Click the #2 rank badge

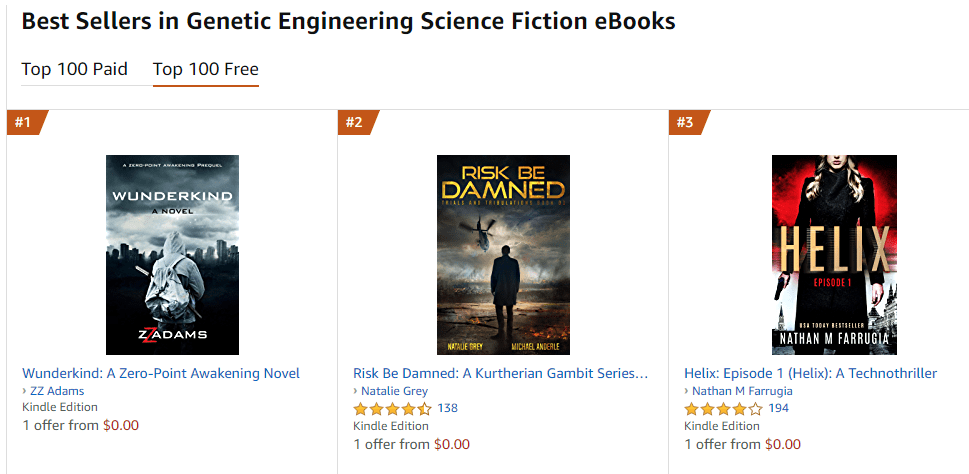tap(355, 122)
